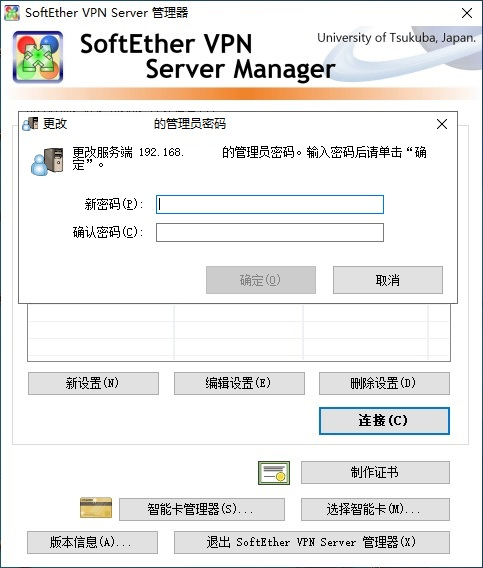Click 选择智能卡(M)... button
Viewport: 483px width, 568px height.
tap(375, 509)
